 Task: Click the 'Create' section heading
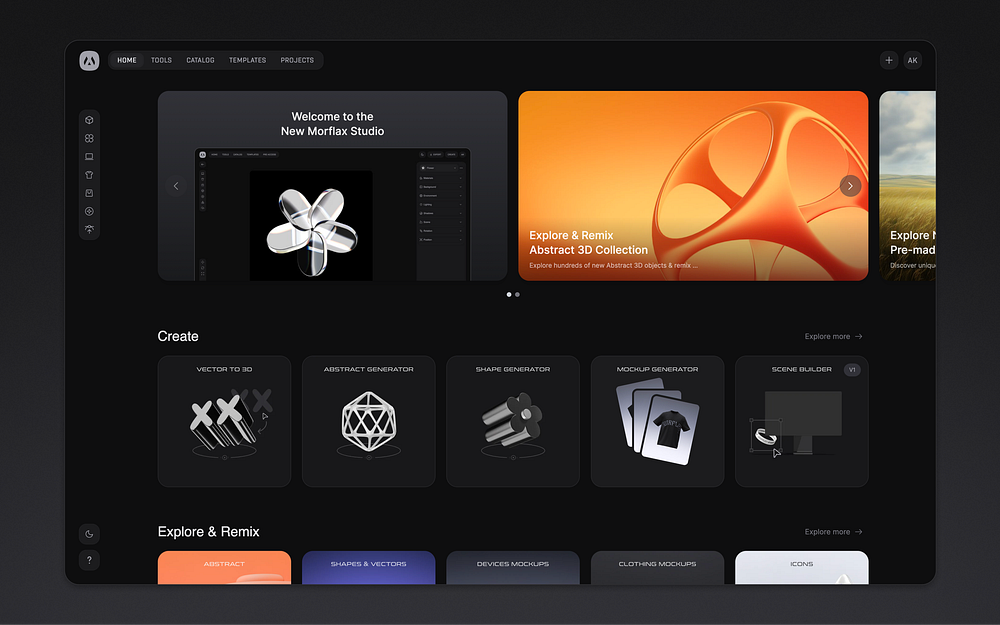[x=178, y=337]
